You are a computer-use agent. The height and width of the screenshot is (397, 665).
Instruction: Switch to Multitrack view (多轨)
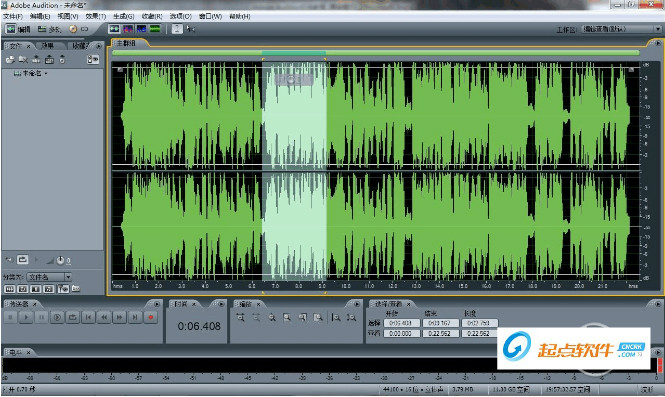pos(49,29)
